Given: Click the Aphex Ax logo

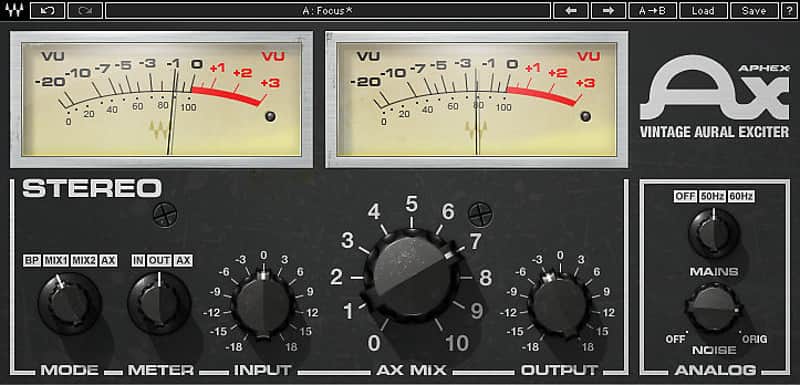Looking at the screenshot, I should [714, 87].
